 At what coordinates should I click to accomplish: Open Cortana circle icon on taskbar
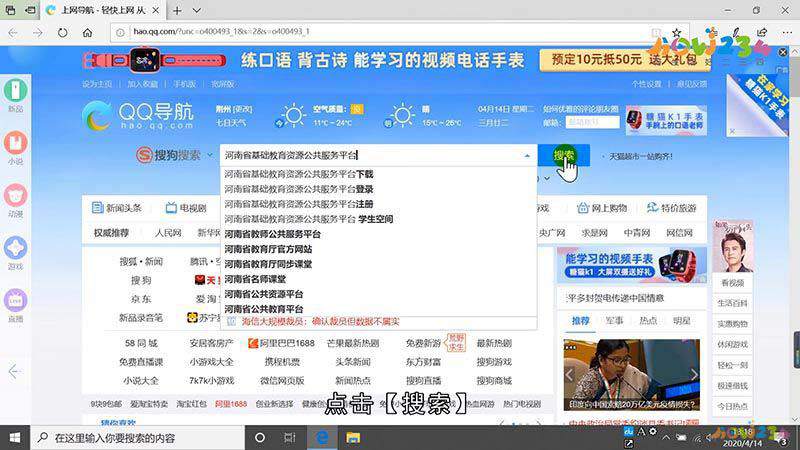[260, 438]
